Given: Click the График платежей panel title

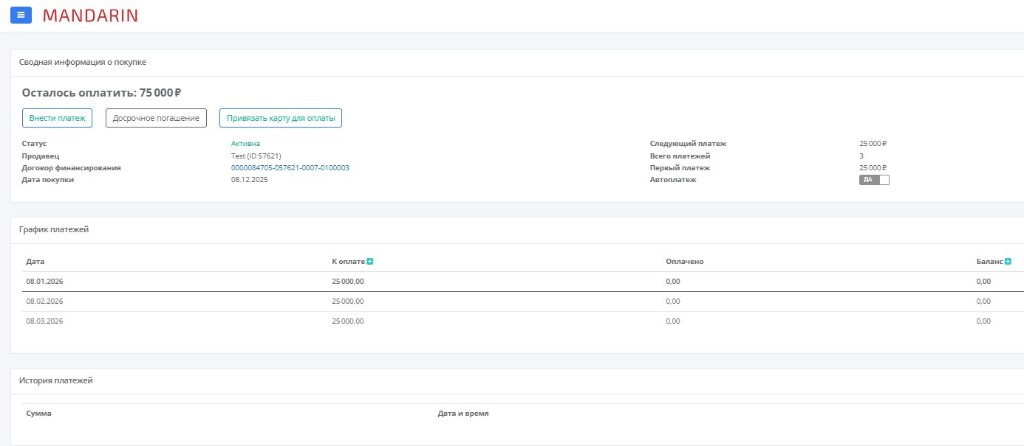Looking at the screenshot, I should click(55, 230).
